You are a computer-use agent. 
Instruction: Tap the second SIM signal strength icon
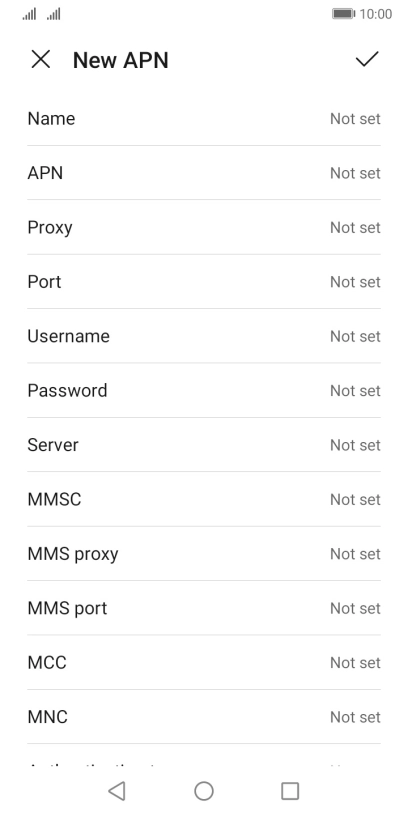point(54,14)
